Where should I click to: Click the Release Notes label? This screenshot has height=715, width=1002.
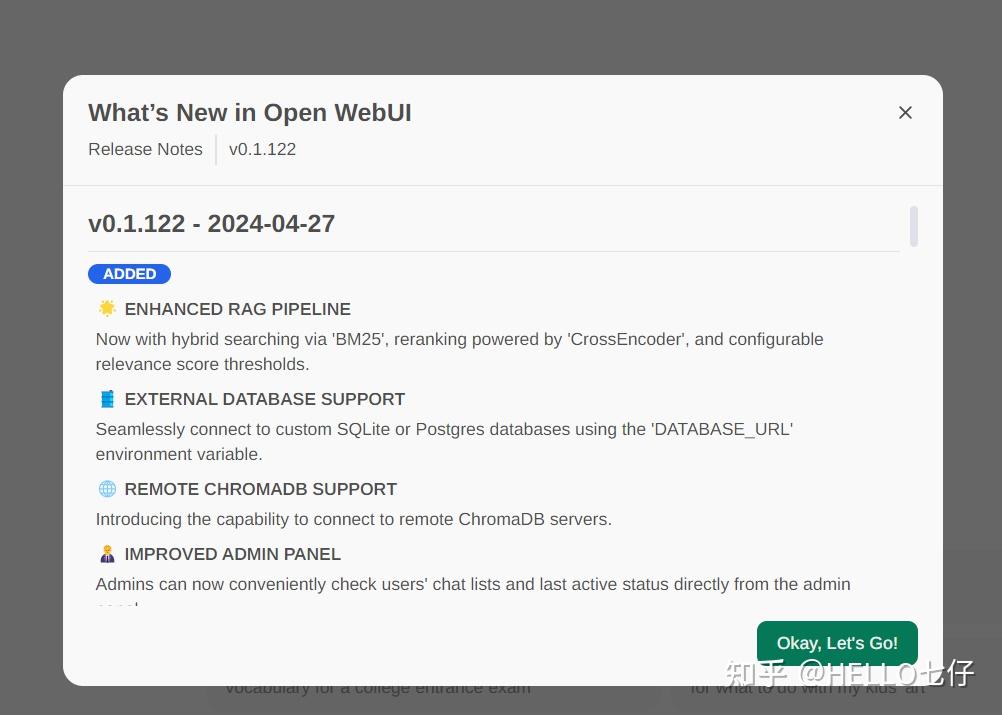(x=145, y=150)
